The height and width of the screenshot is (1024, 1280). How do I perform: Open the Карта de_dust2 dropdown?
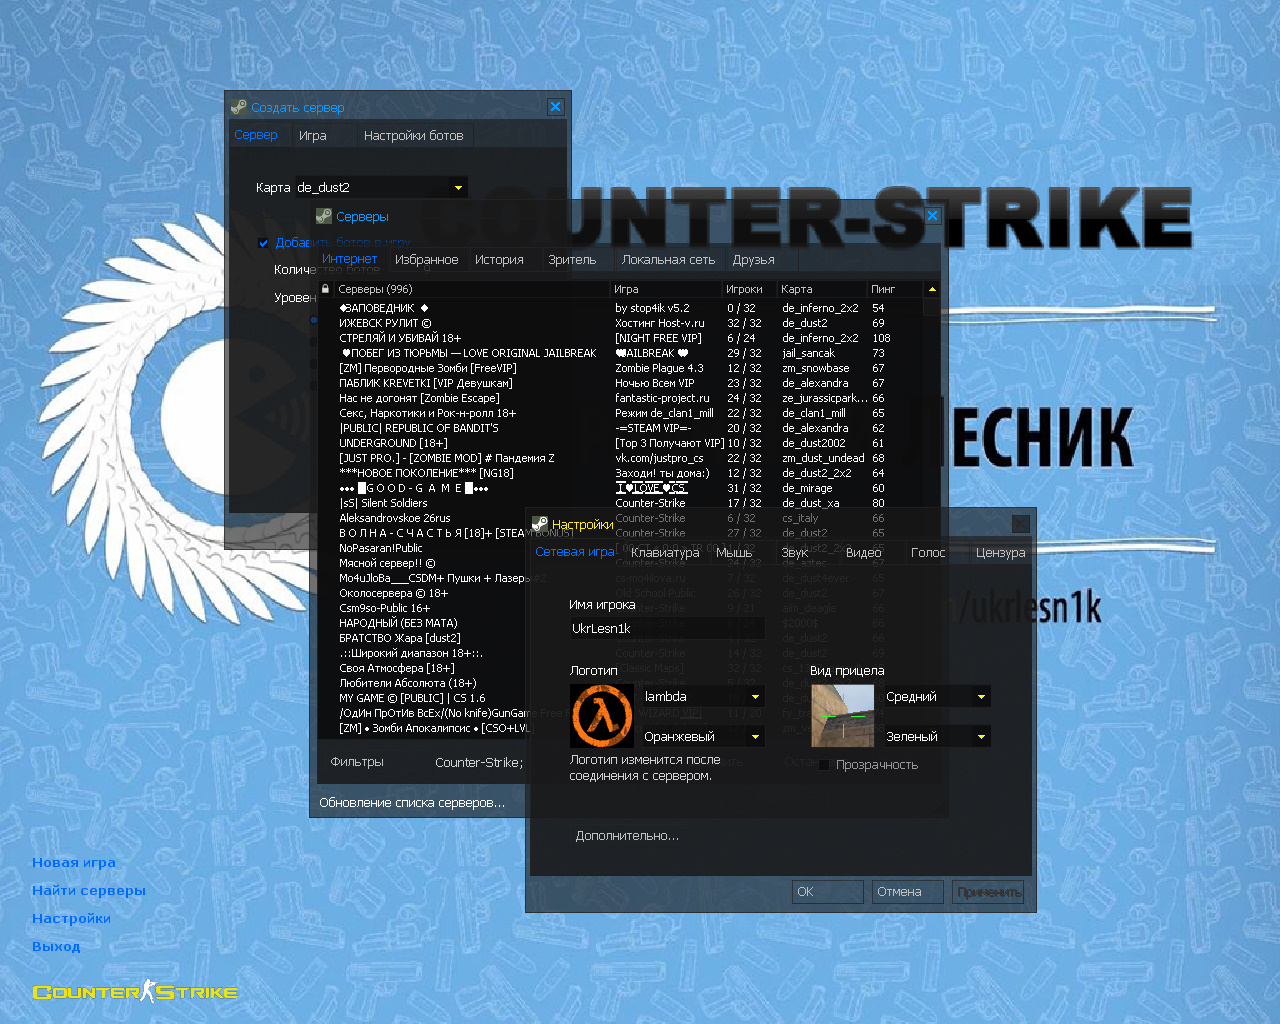pos(458,188)
